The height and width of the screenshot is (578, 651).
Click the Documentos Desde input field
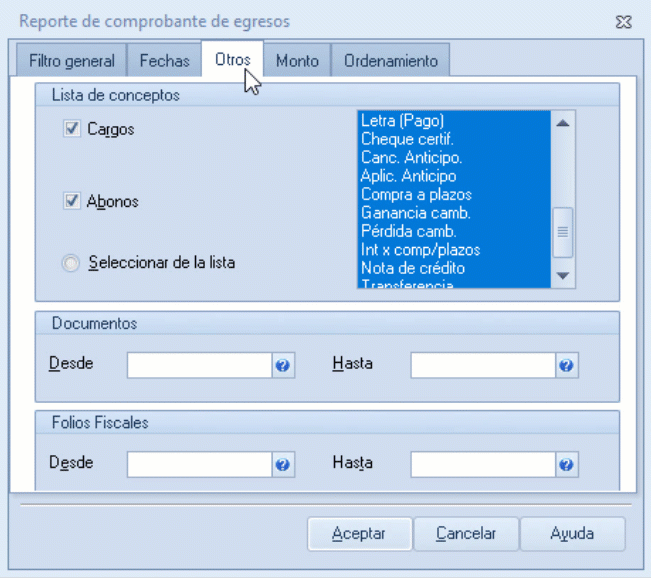199,366
